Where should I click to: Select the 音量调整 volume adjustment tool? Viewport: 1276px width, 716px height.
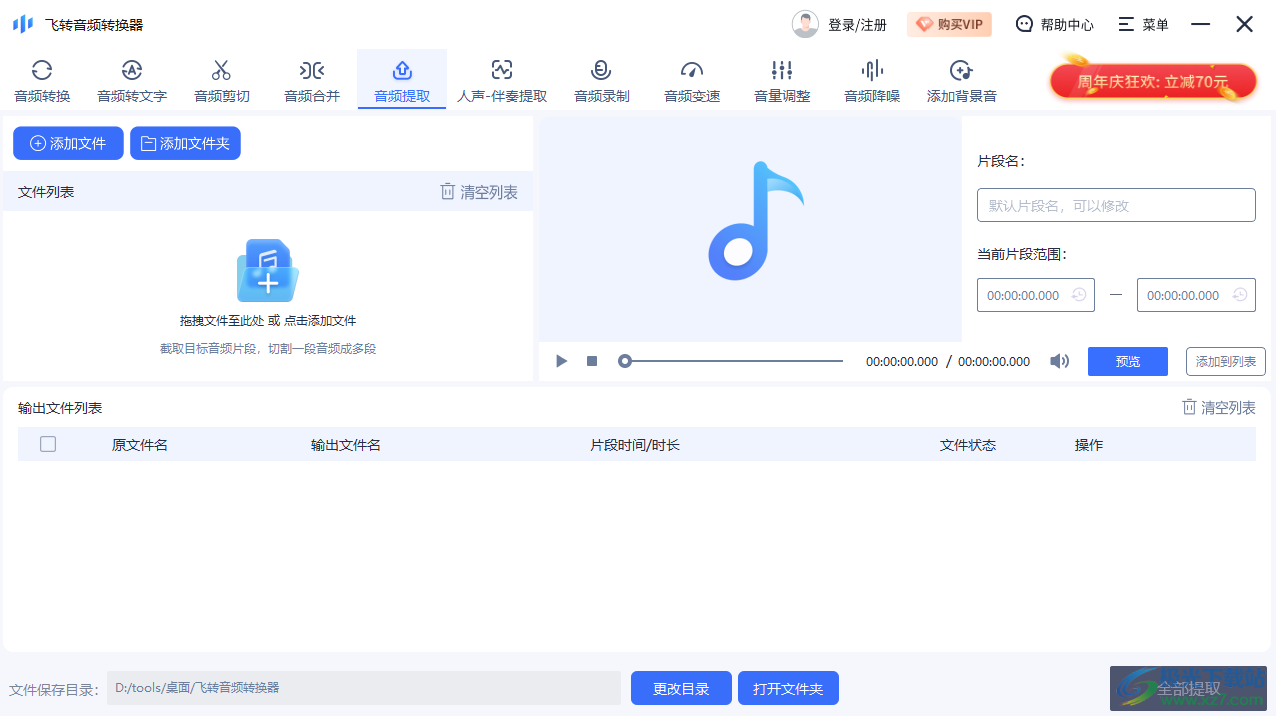(x=781, y=79)
